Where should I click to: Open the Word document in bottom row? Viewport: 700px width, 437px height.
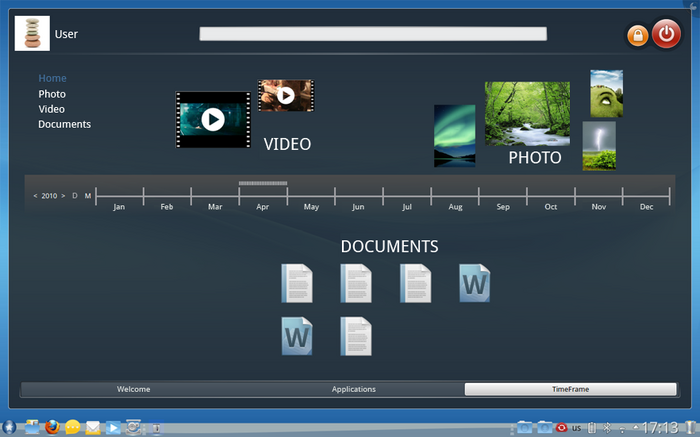tap(297, 336)
